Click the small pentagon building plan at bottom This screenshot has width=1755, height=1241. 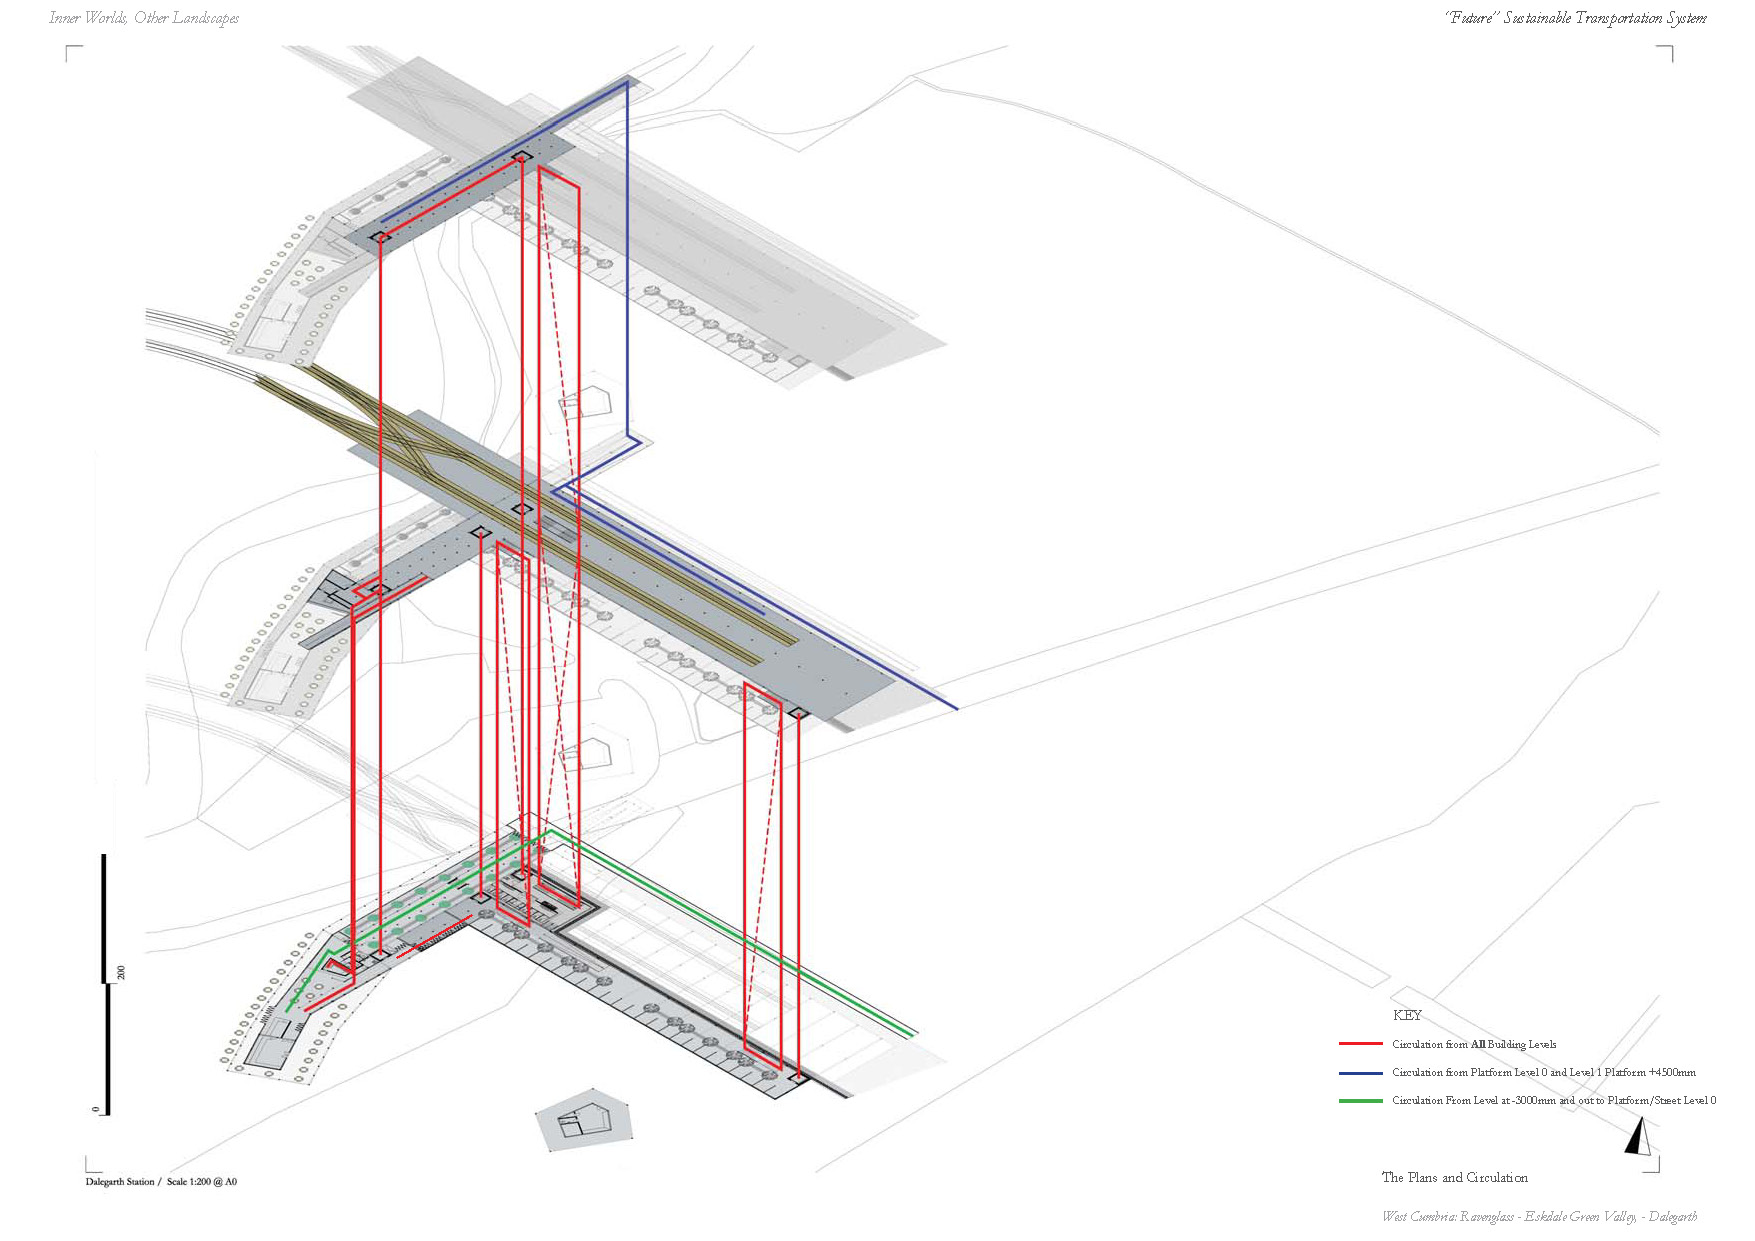(x=584, y=1119)
